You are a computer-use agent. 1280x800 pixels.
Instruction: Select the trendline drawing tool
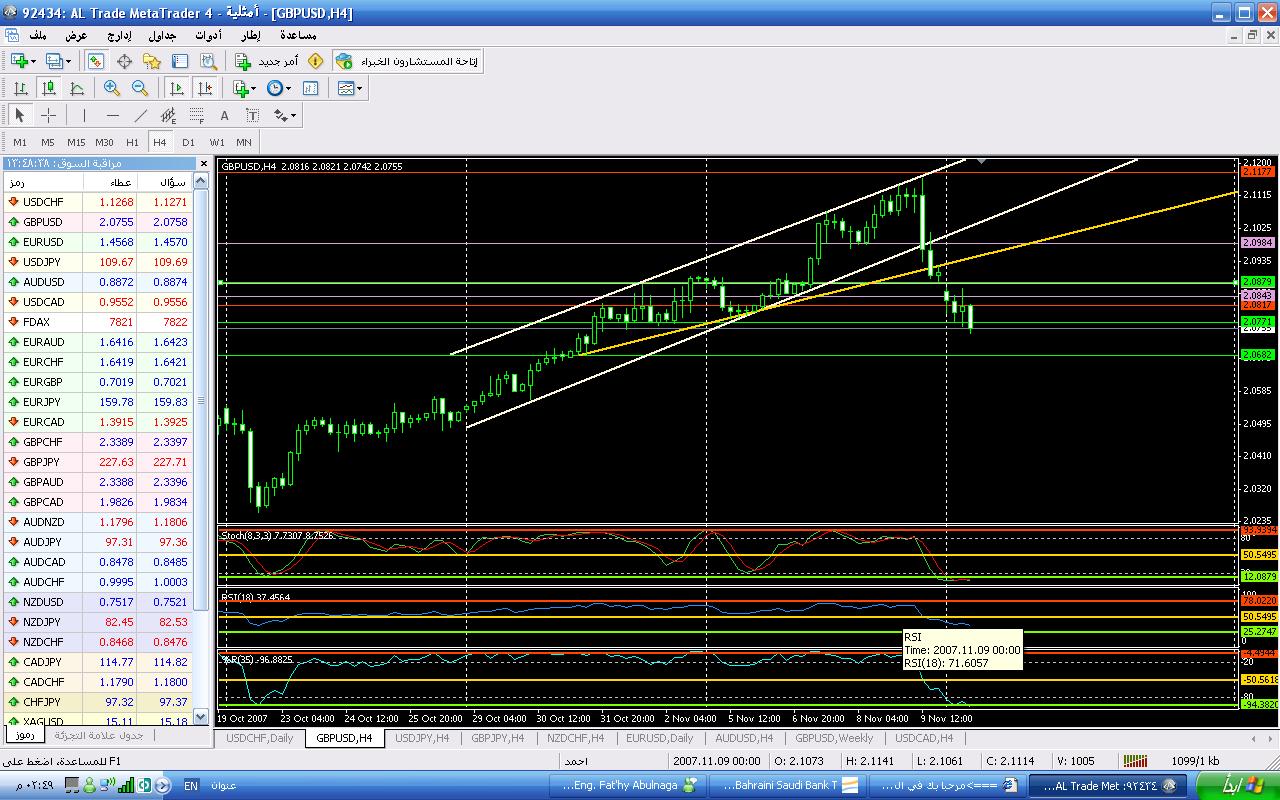click(141, 115)
